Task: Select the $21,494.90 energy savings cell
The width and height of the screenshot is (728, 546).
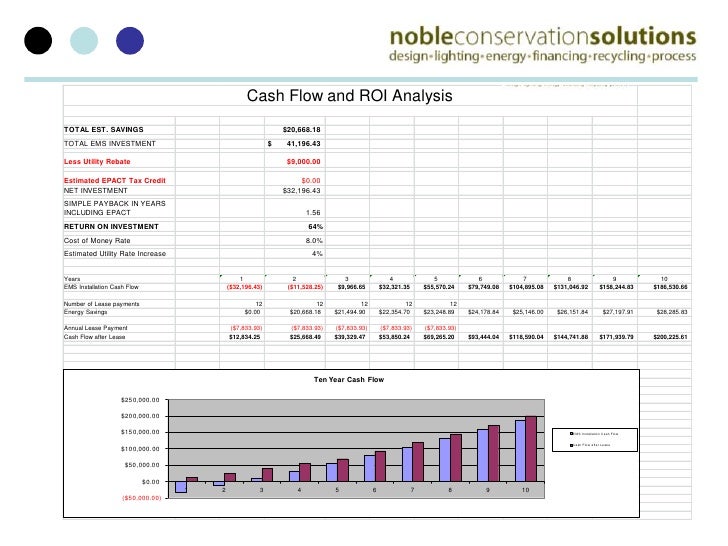Action: click(350, 312)
